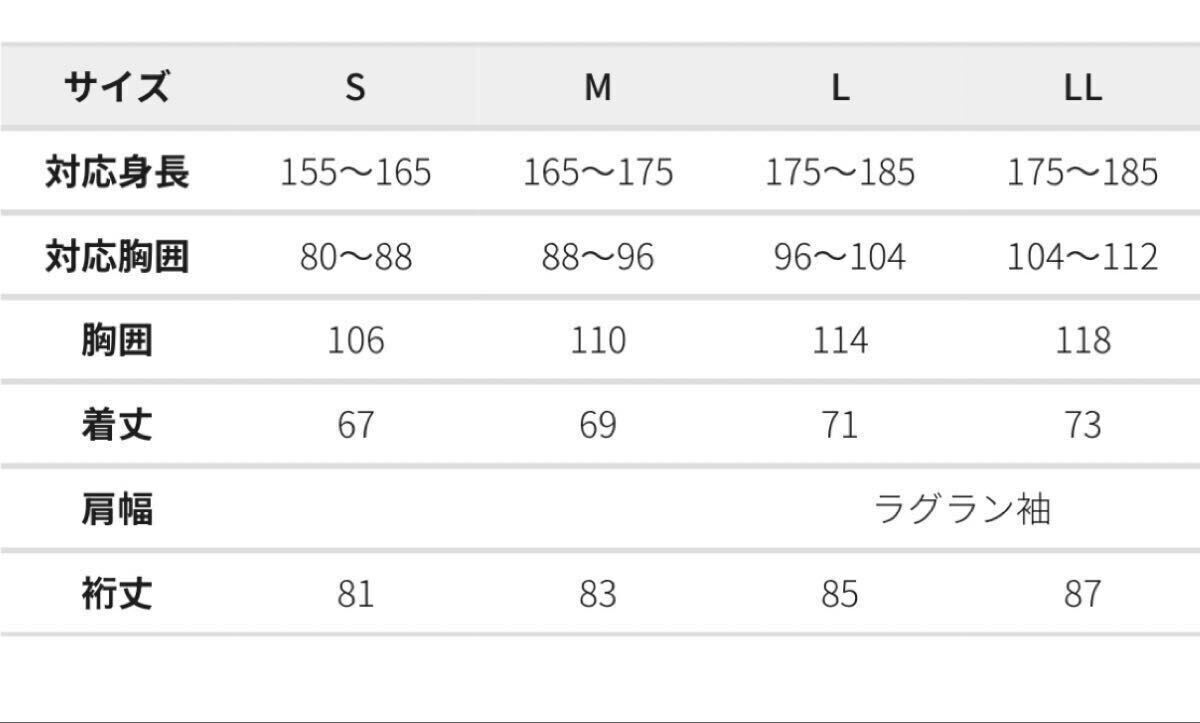Click the 106 chest measurement

355,341
